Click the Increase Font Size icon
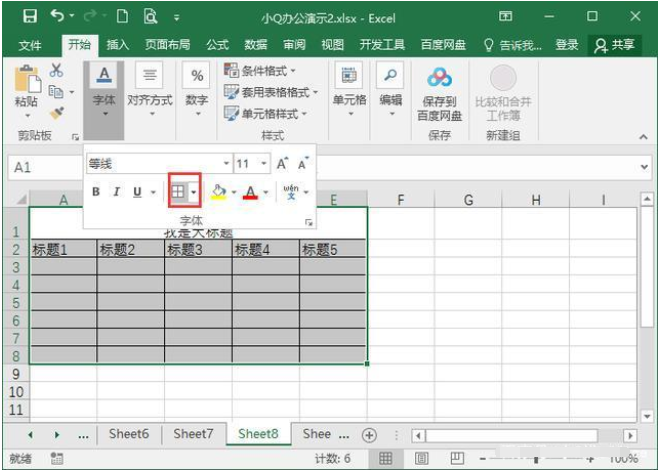 (x=282, y=164)
